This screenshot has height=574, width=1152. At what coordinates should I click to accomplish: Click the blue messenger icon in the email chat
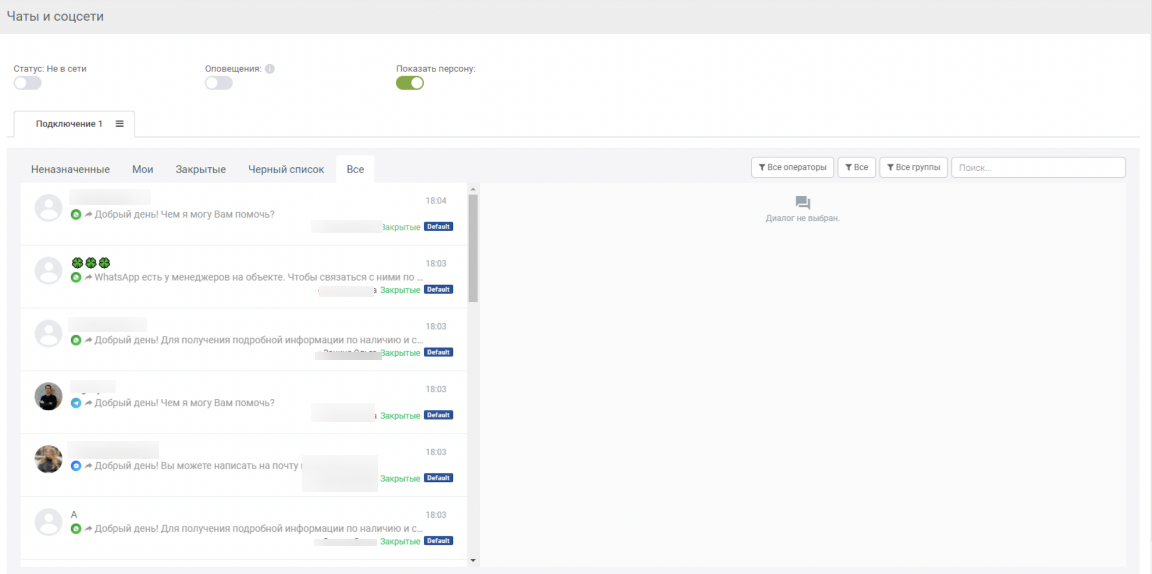(x=76, y=466)
